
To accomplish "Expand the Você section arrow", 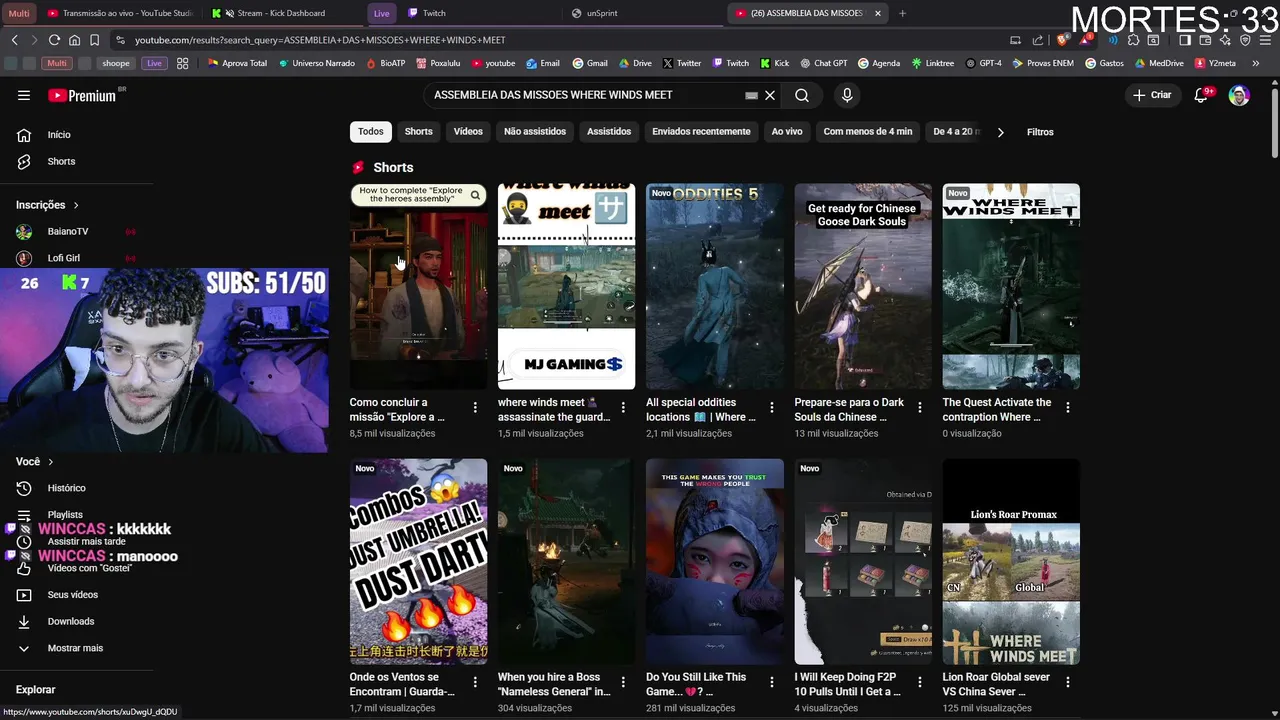I will tap(50, 462).
